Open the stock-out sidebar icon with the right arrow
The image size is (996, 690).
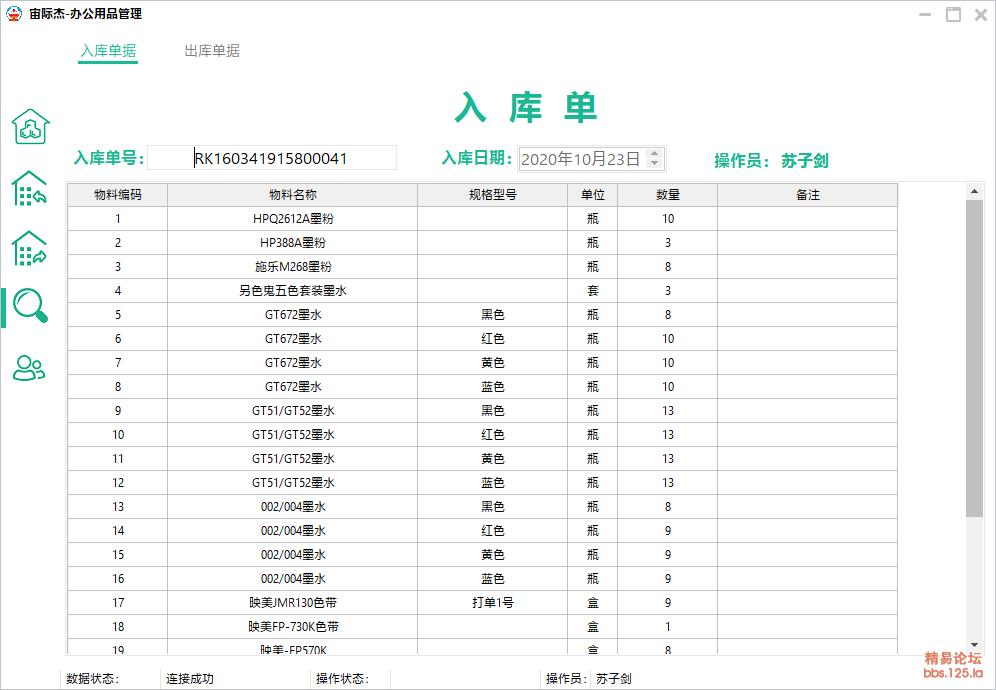tap(30, 248)
